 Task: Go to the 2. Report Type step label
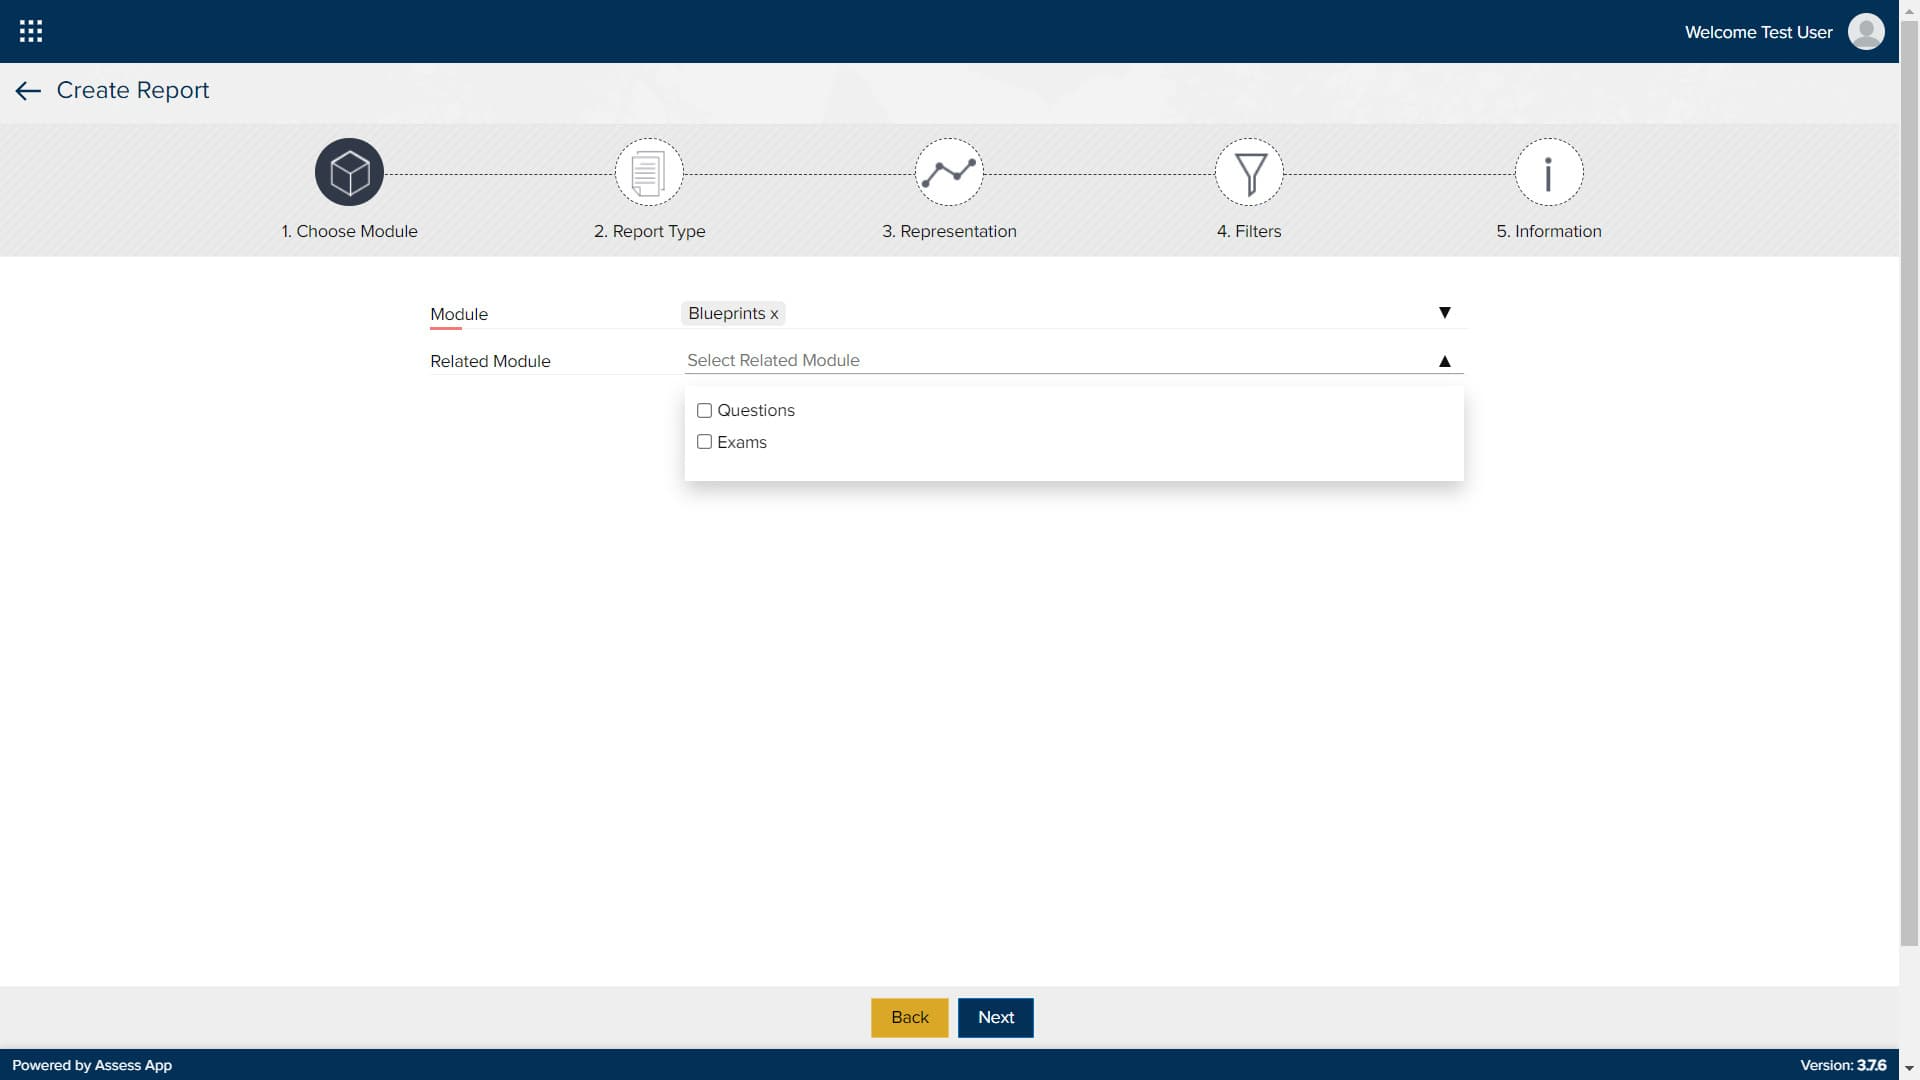(649, 231)
